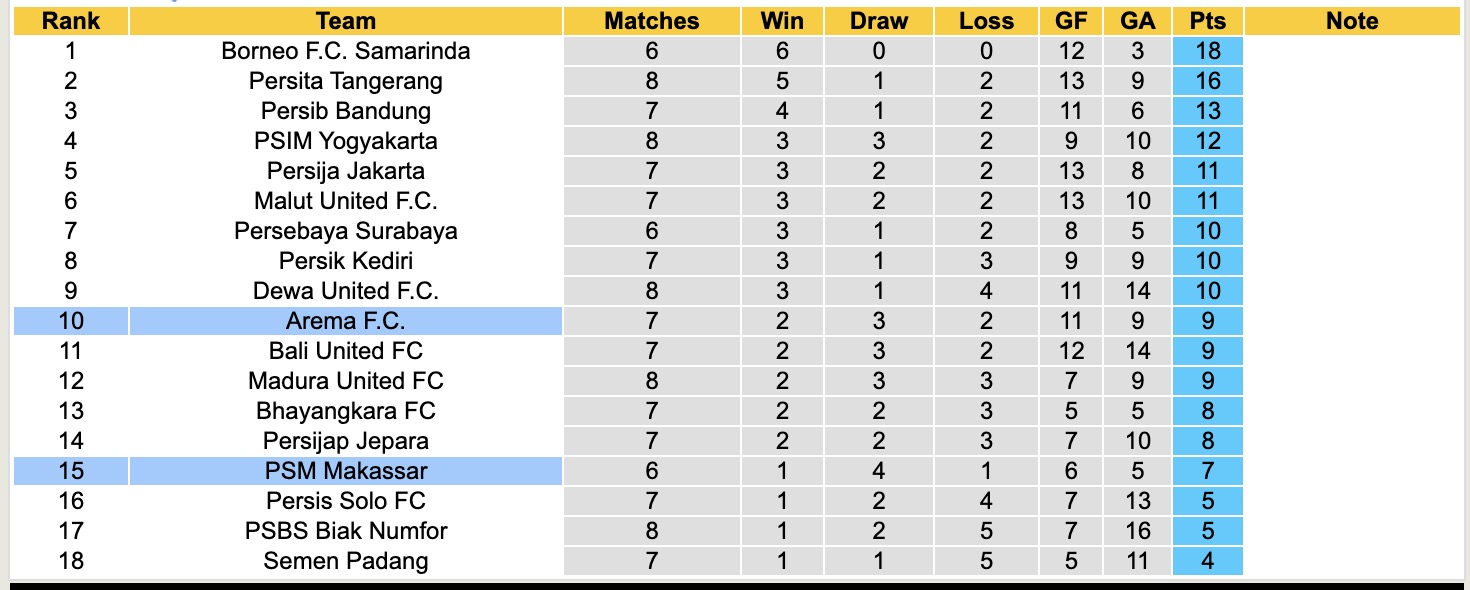
Task: Click Malut United F.C. team name
Action: 345,201
